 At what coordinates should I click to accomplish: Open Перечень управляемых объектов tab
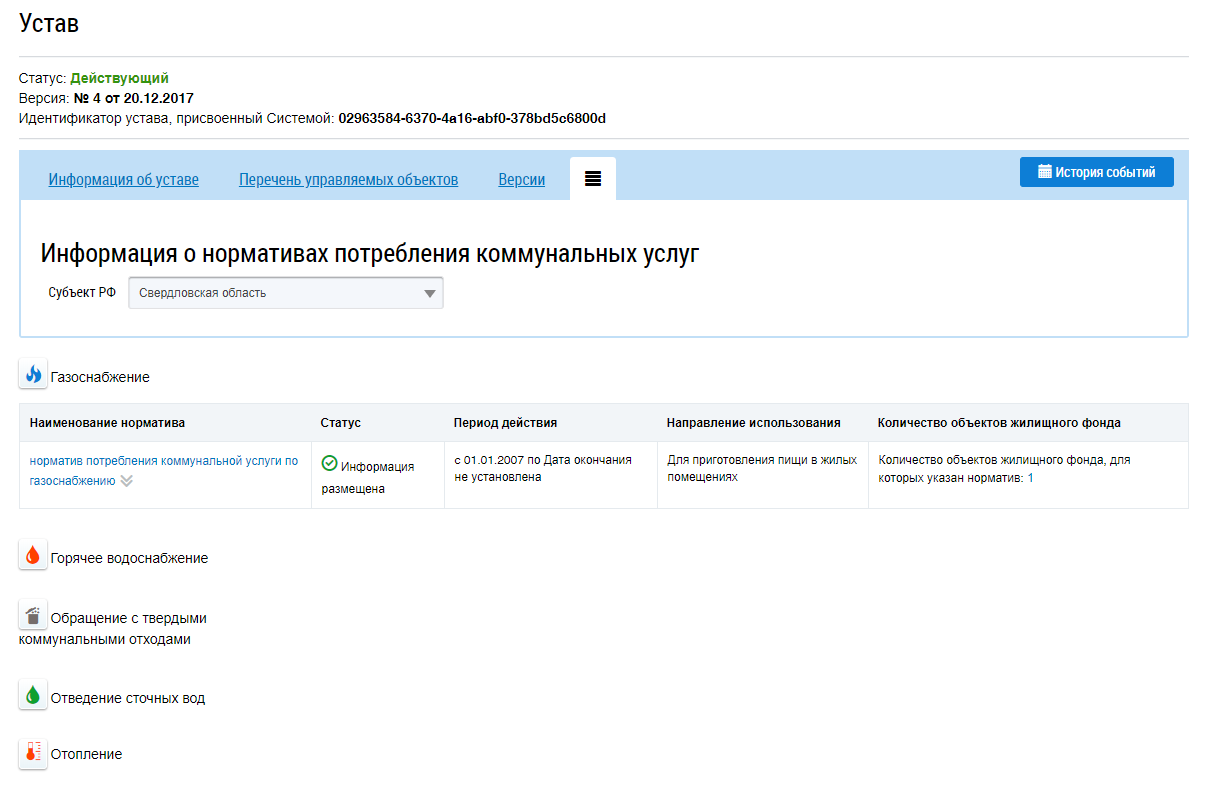[x=348, y=180]
